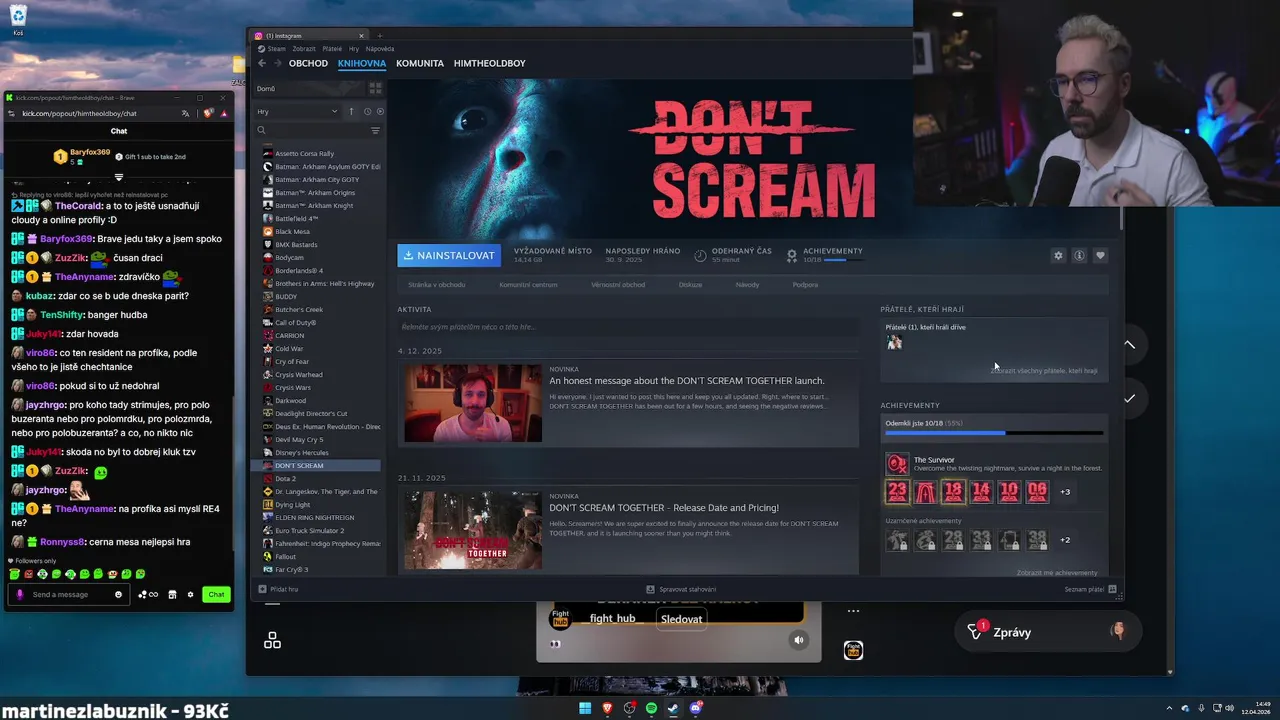Open the Nápověda menu

pos(380,49)
